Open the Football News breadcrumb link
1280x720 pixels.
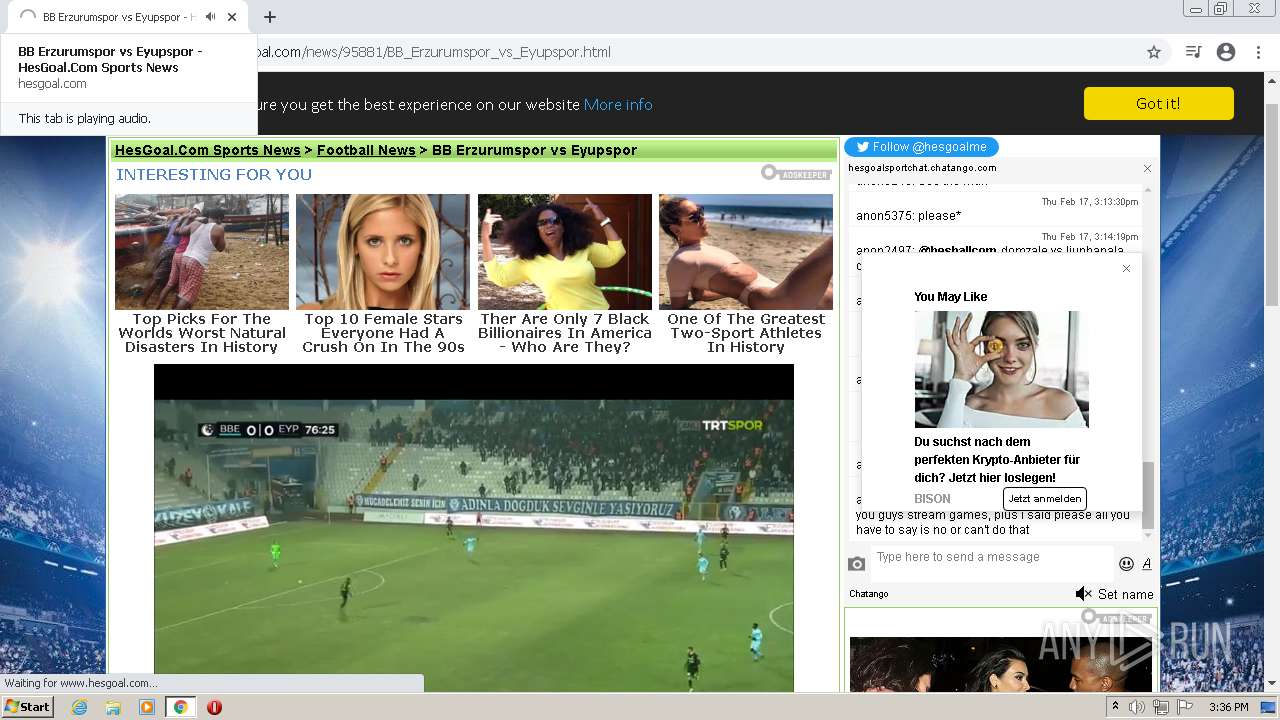point(366,150)
